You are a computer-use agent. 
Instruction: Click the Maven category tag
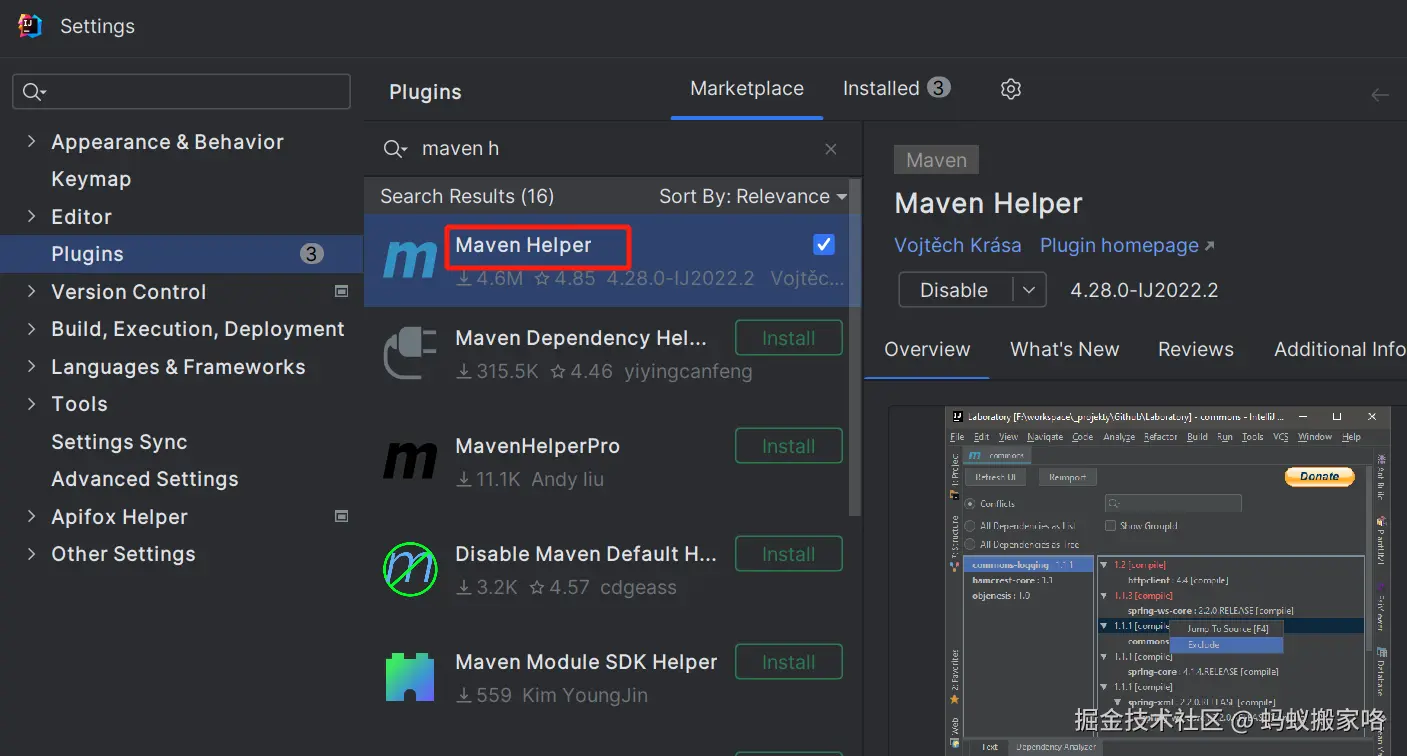[x=936, y=160]
